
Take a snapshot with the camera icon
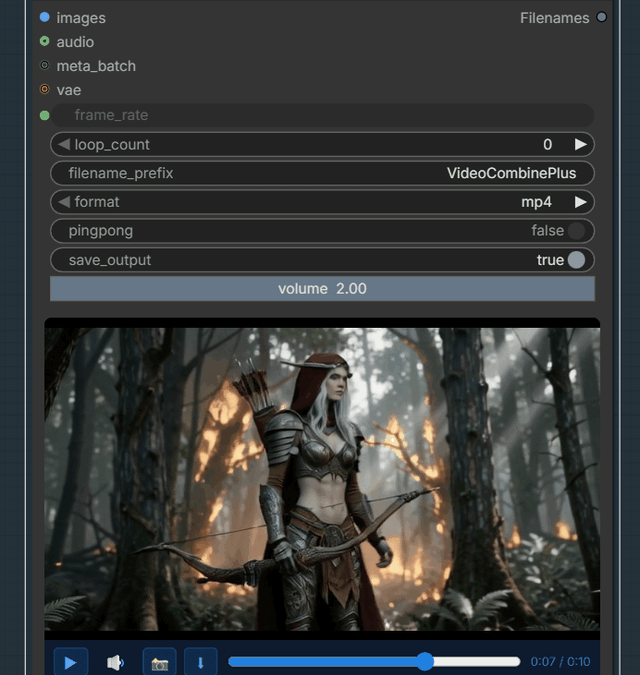159,662
